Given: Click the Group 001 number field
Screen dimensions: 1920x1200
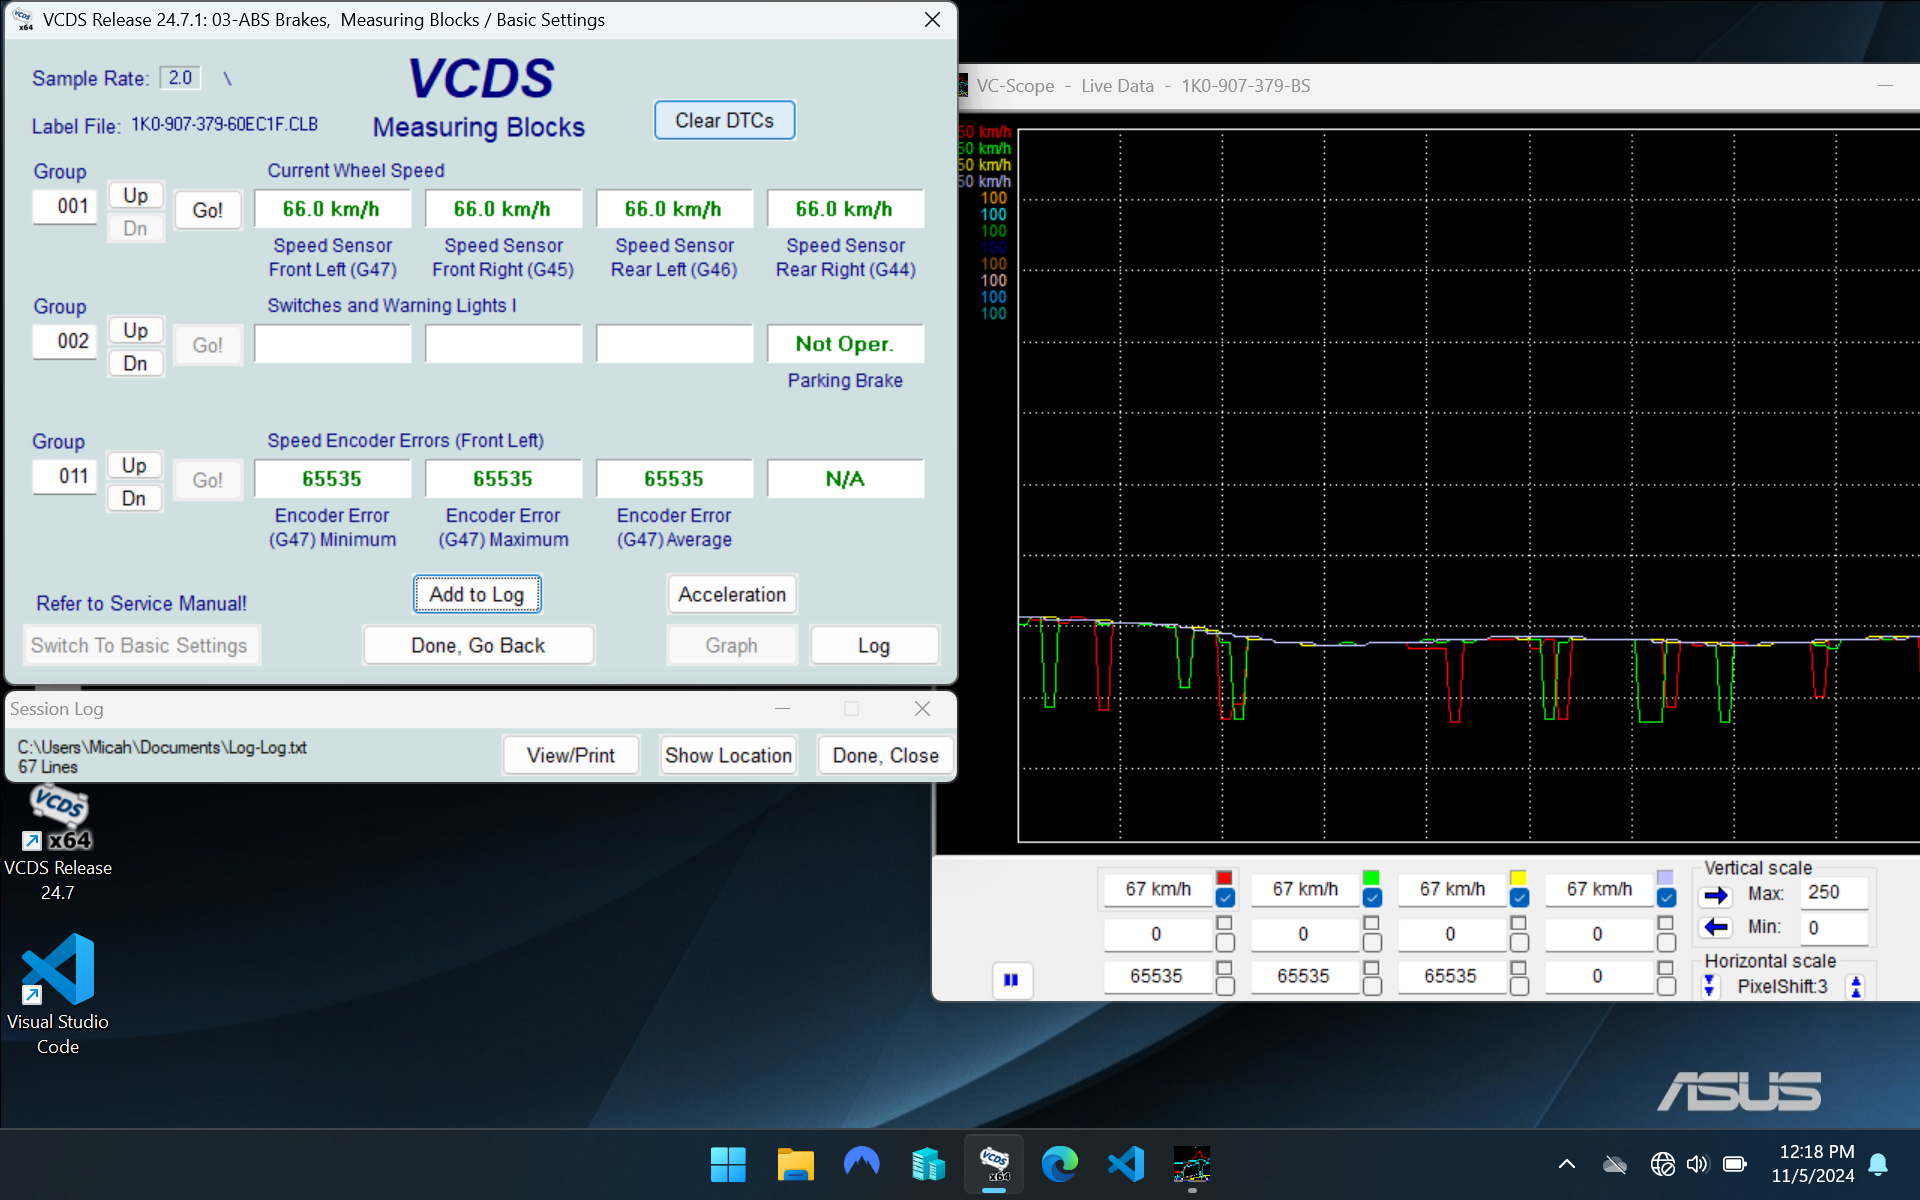Looking at the screenshot, I should click(x=65, y=206).
